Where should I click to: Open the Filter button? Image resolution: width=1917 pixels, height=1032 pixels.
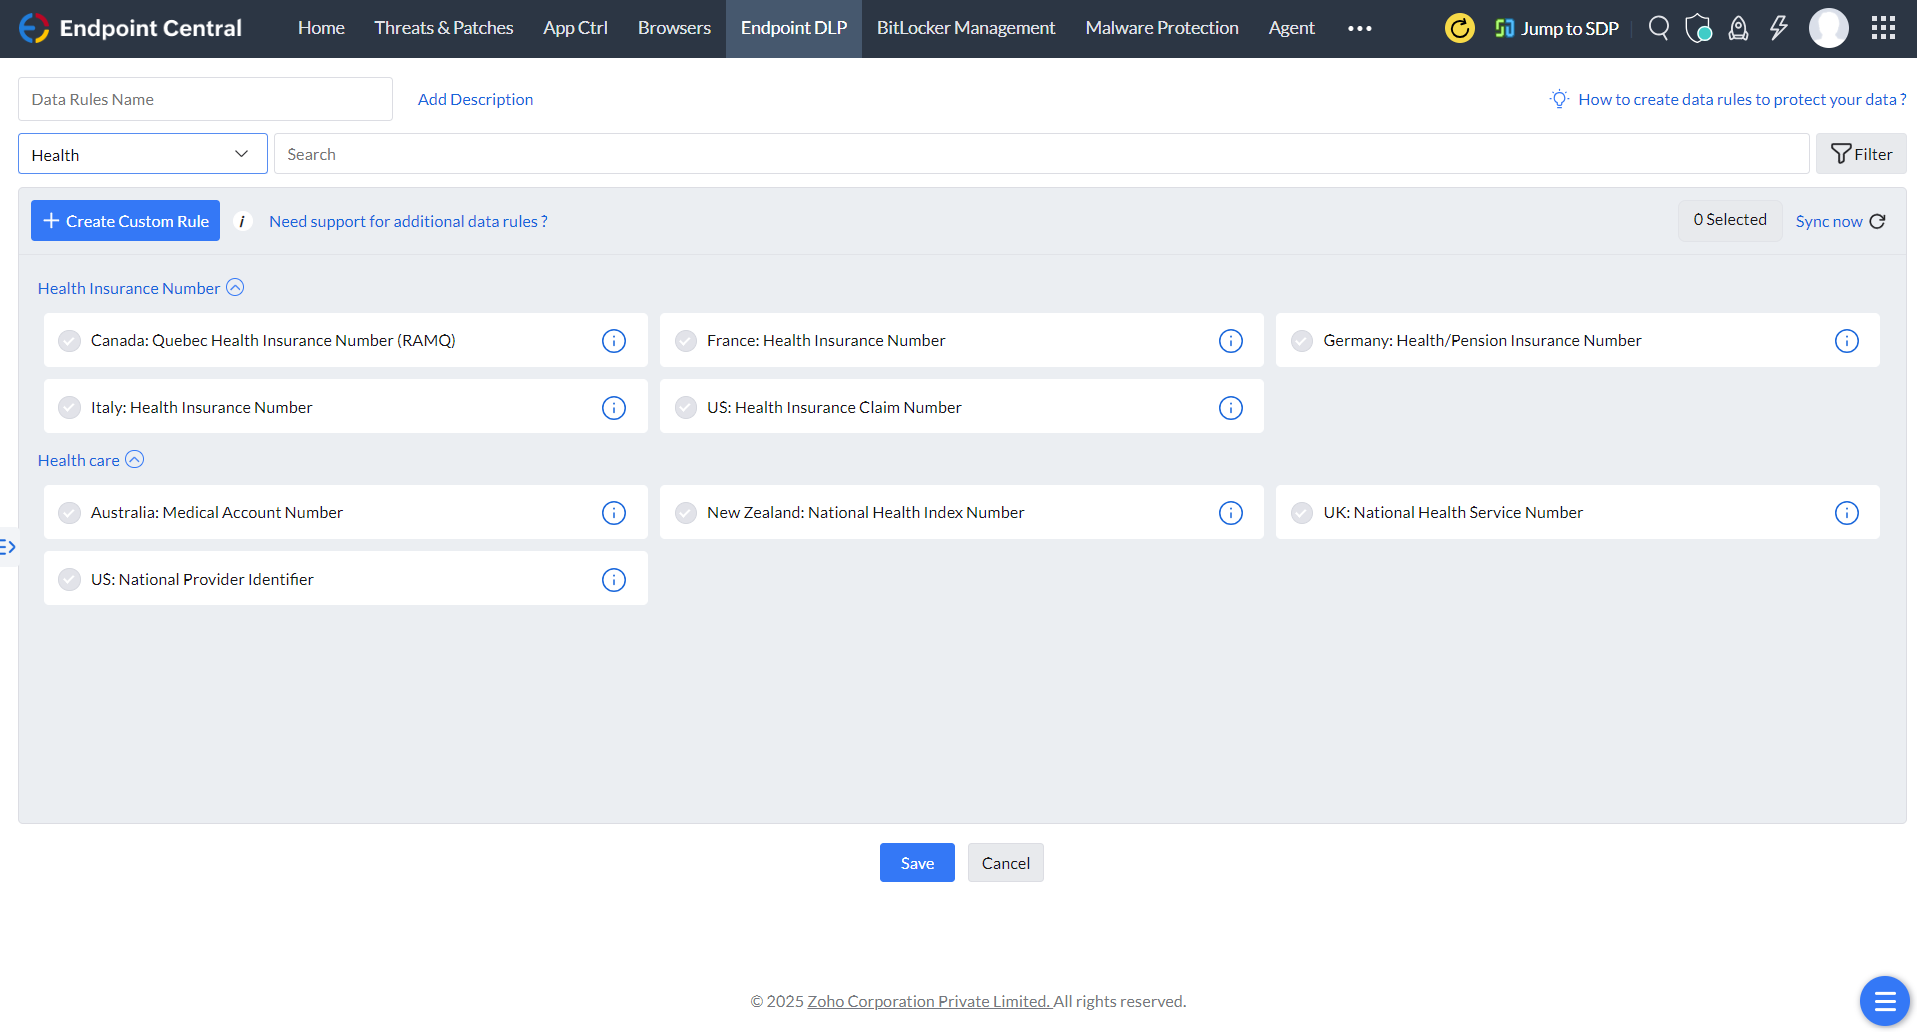click(x=1861, y=154)
